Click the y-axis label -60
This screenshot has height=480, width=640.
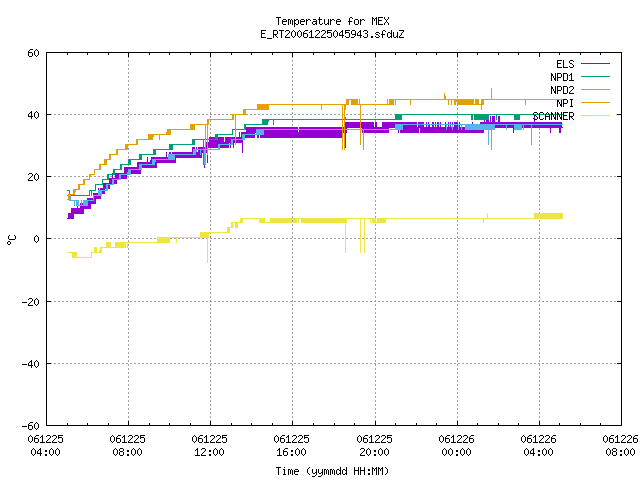point(31,426)
